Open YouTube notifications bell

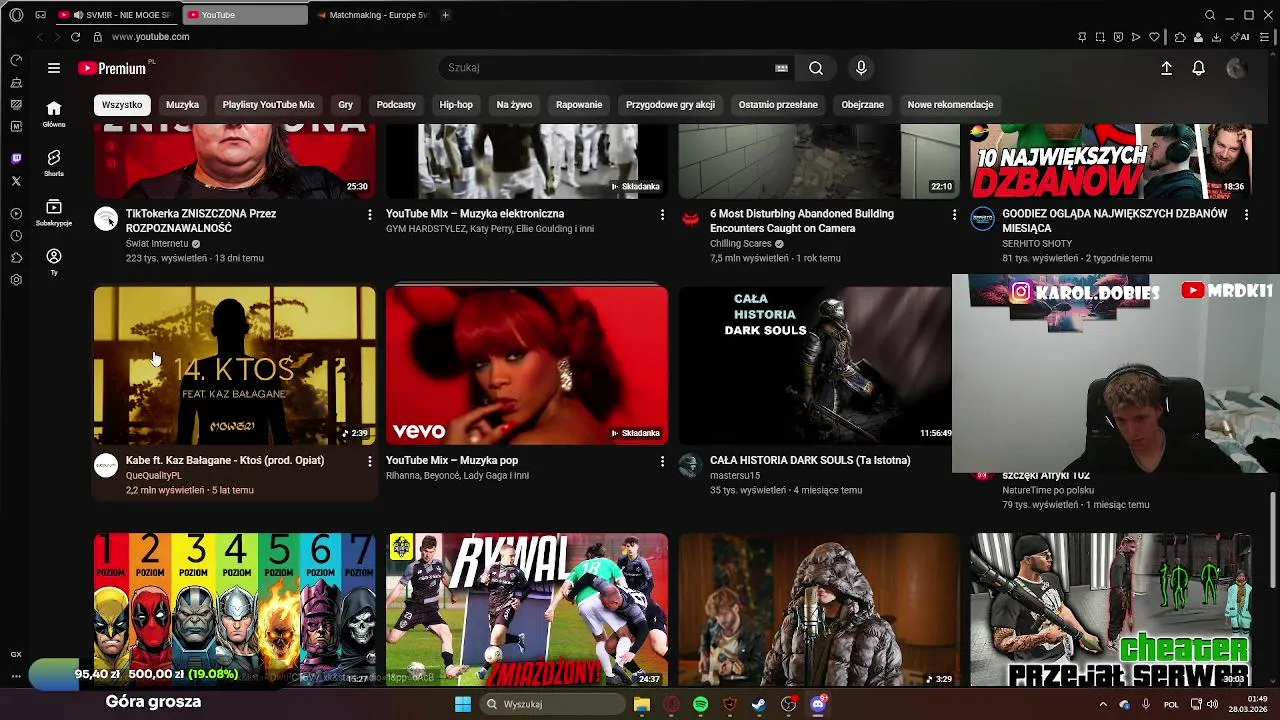(1198, 68)
